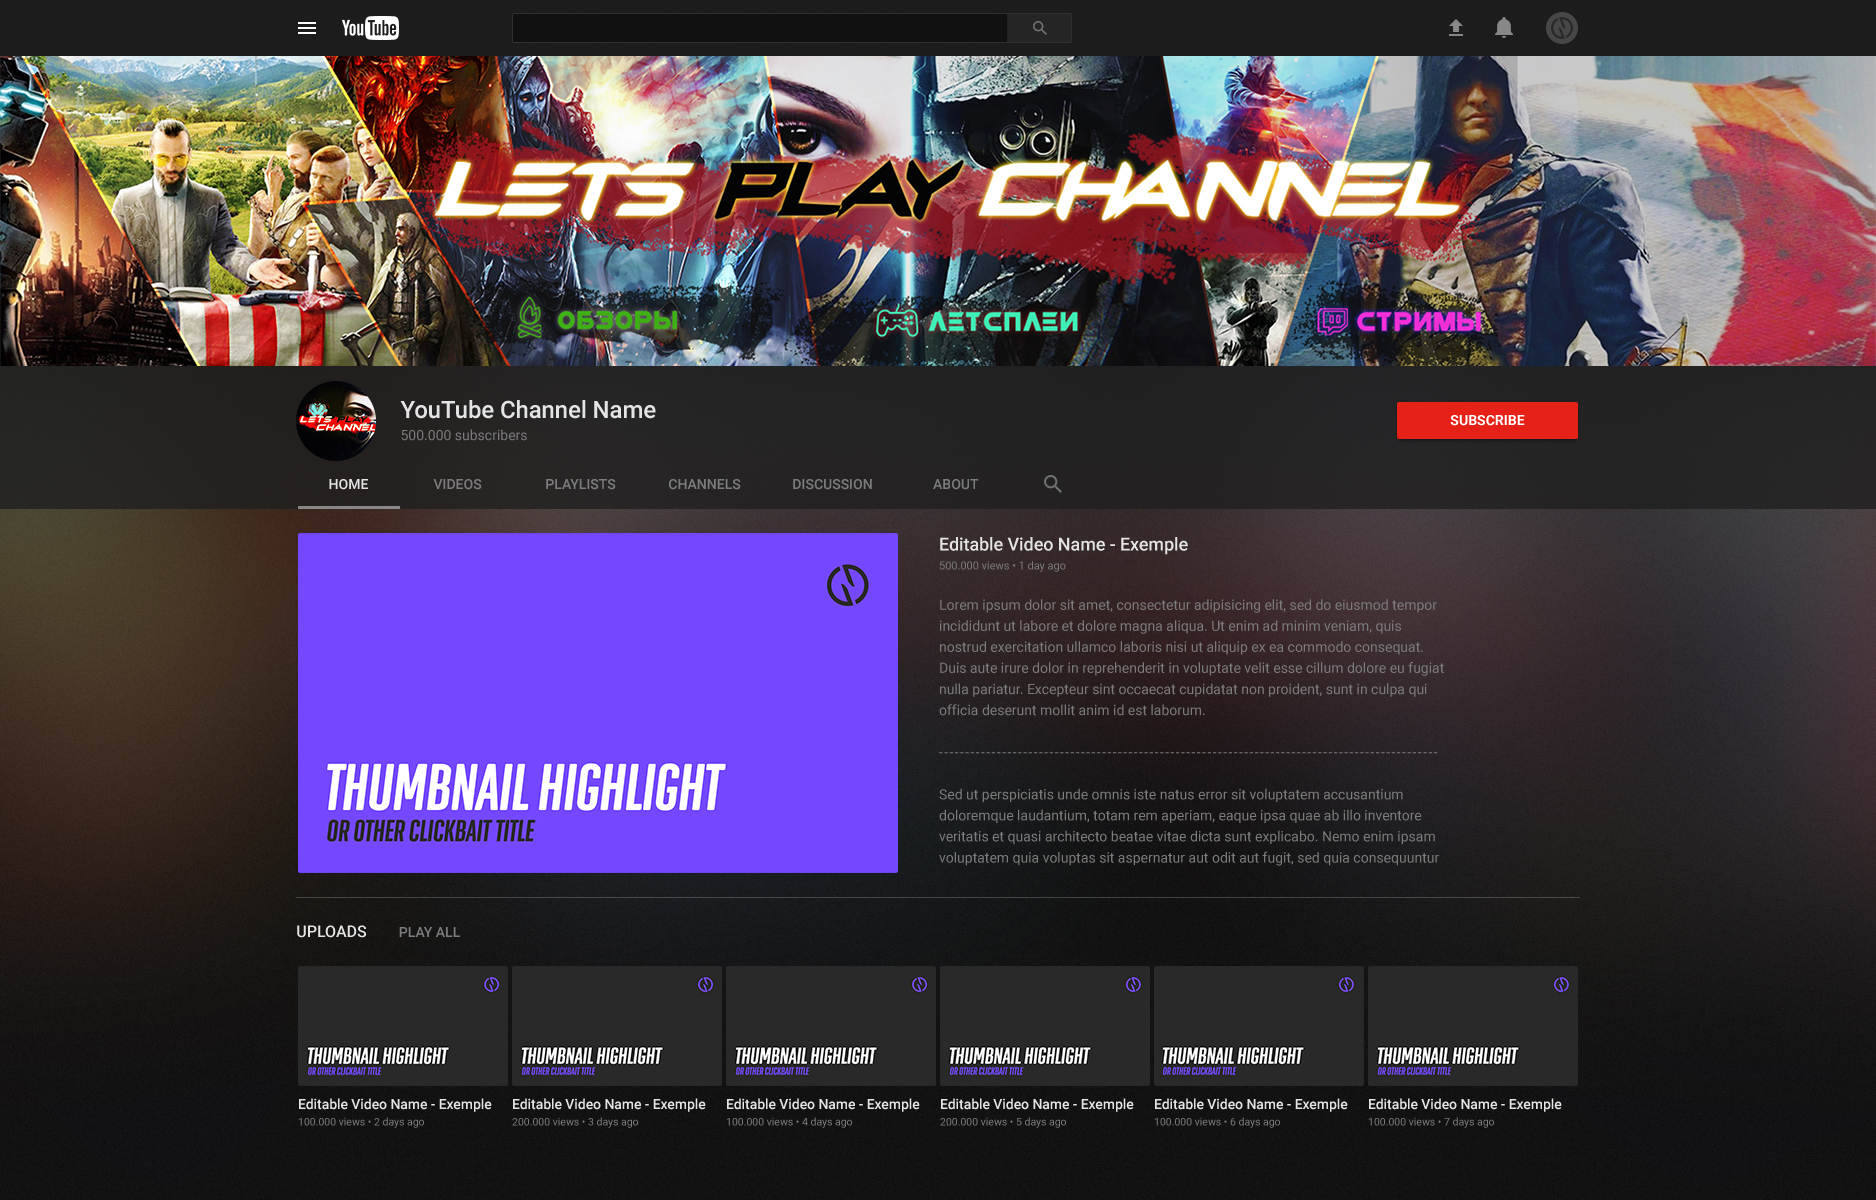Click the Летсплеи label in the banner
Screen dimensions: 1876x1200
[x=1003, y=321]
